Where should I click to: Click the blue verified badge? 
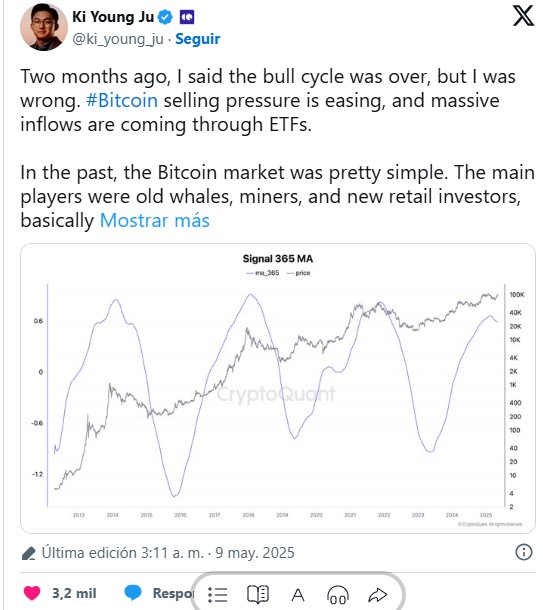pyautogui.click(x=165, y=17)
